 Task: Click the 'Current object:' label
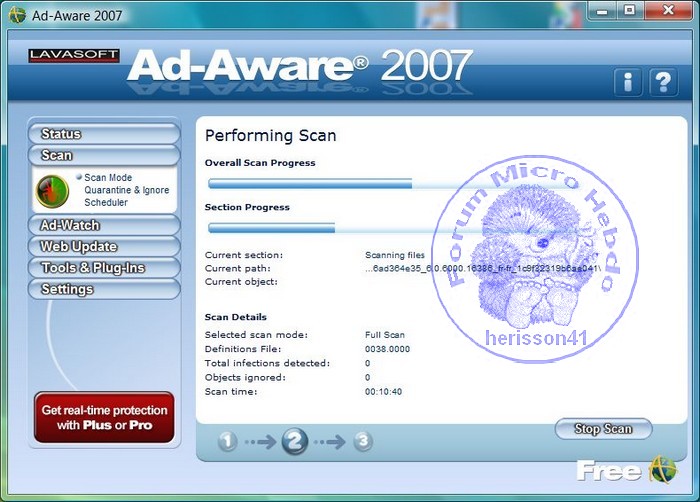[x=241, y=282]
